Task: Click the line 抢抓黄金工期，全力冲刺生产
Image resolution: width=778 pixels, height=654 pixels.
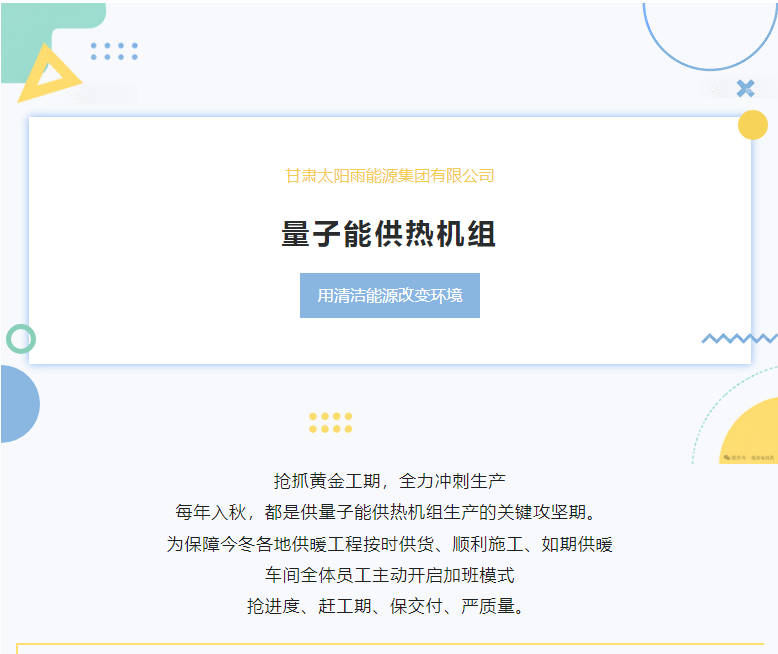Action: click(x=389, y=481)
